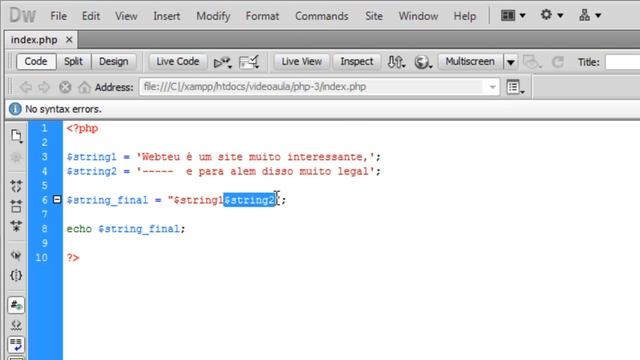Click the Expand All icon
Image resolution: width=640 pixels, height=360 pixels.
click(x=16, y=226)
